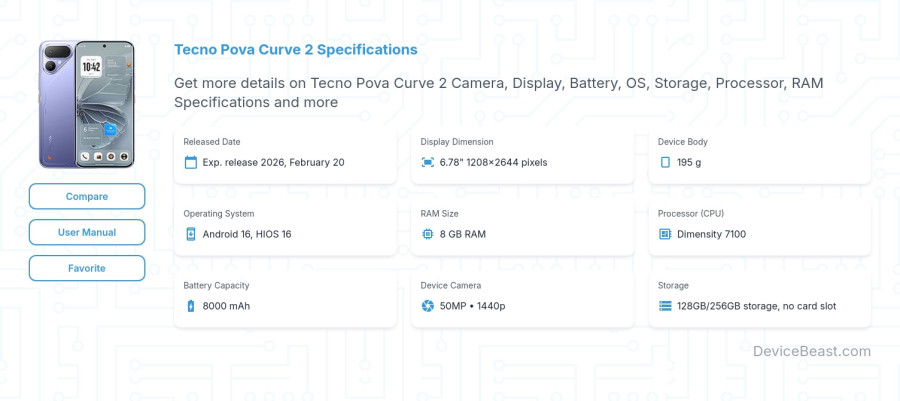Click the "8000 mAh" value
The width and height of the screenshot is (900, 401).
coord(226,306)
